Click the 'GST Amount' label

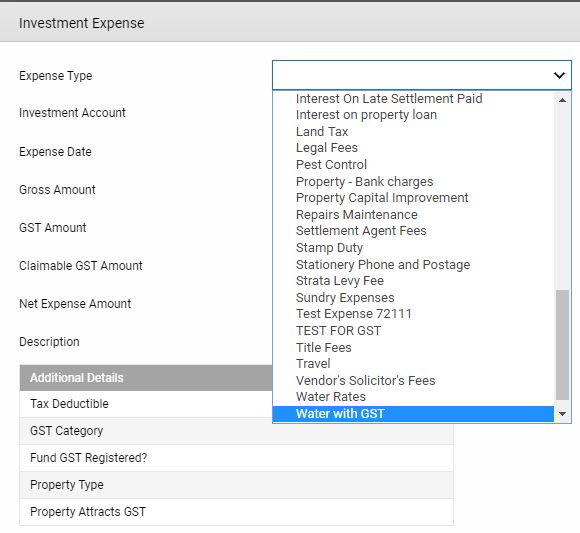point(53,228)
